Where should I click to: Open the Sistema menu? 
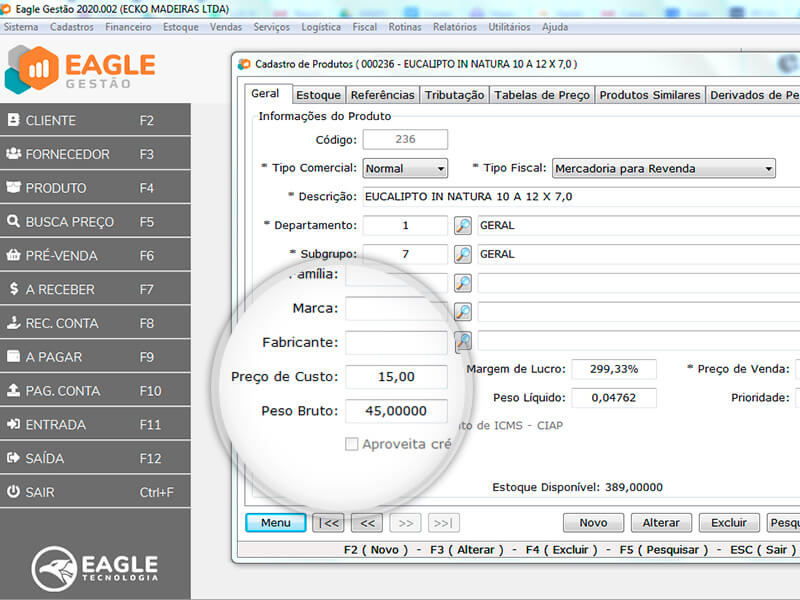coord(21,27)
